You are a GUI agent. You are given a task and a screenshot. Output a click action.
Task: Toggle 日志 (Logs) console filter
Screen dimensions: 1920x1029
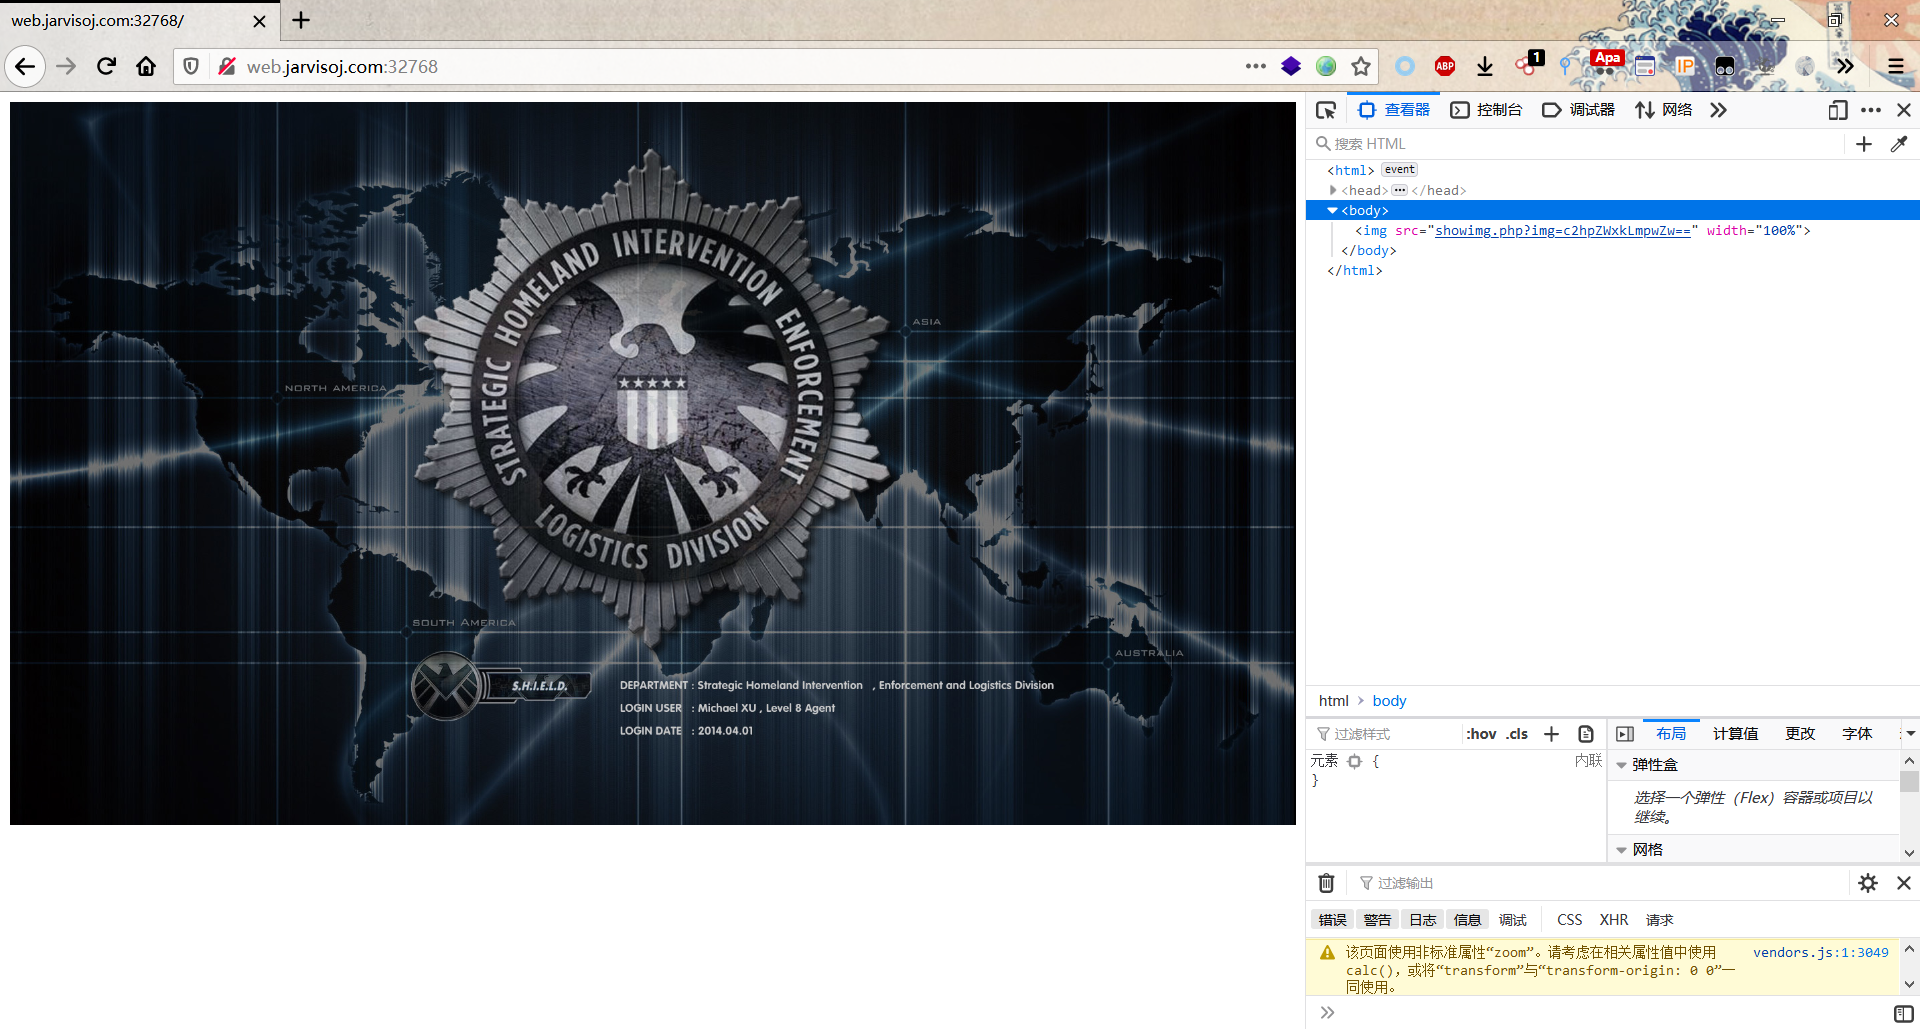(x=1422, y=920)
